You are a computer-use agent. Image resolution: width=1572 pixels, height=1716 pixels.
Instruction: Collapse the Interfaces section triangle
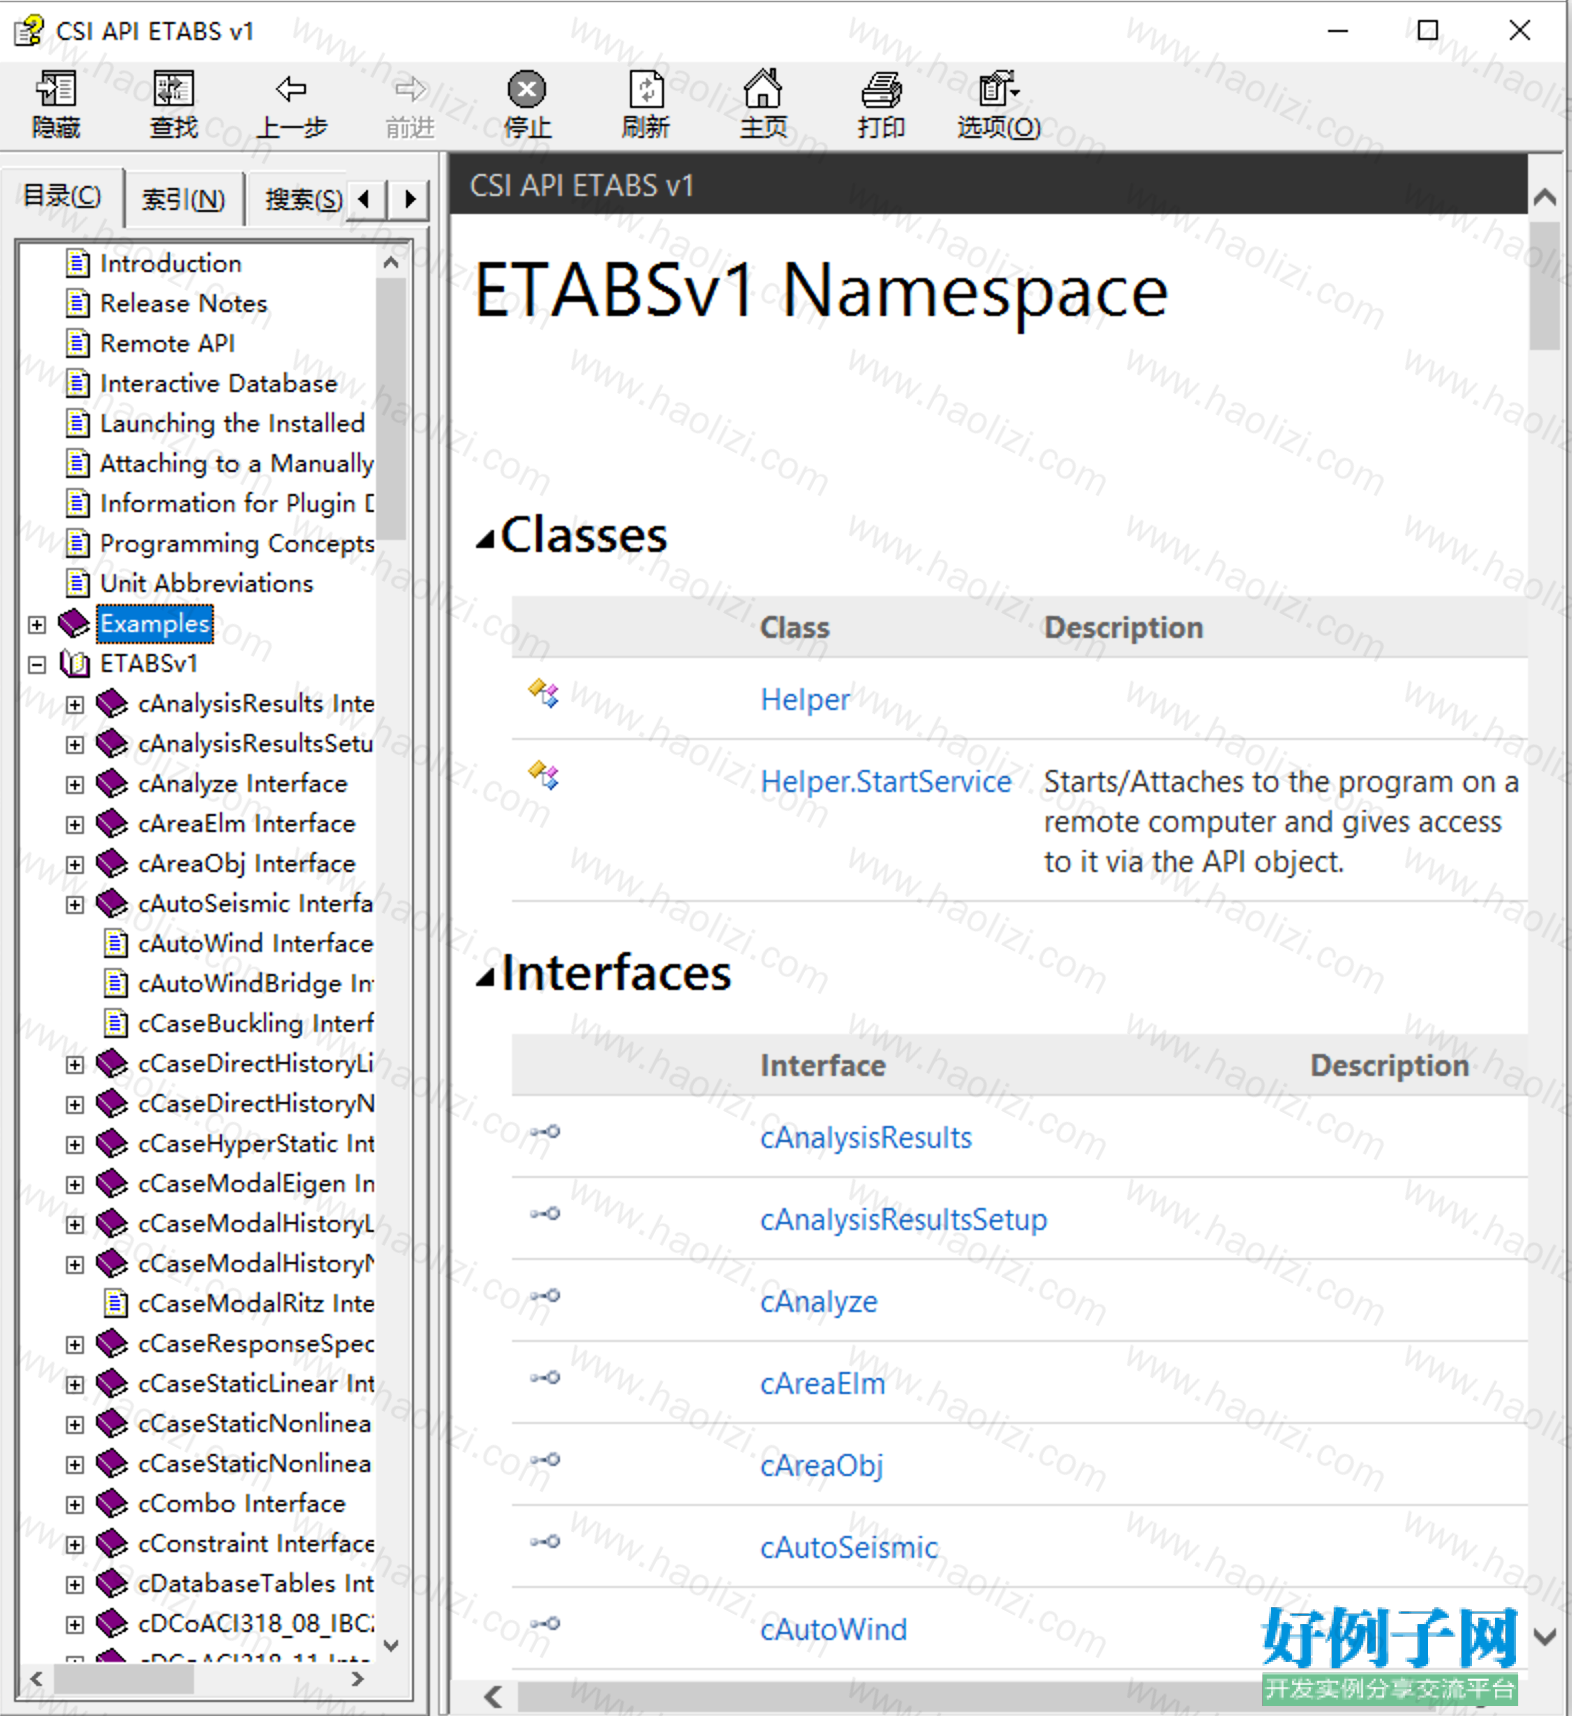486,977
